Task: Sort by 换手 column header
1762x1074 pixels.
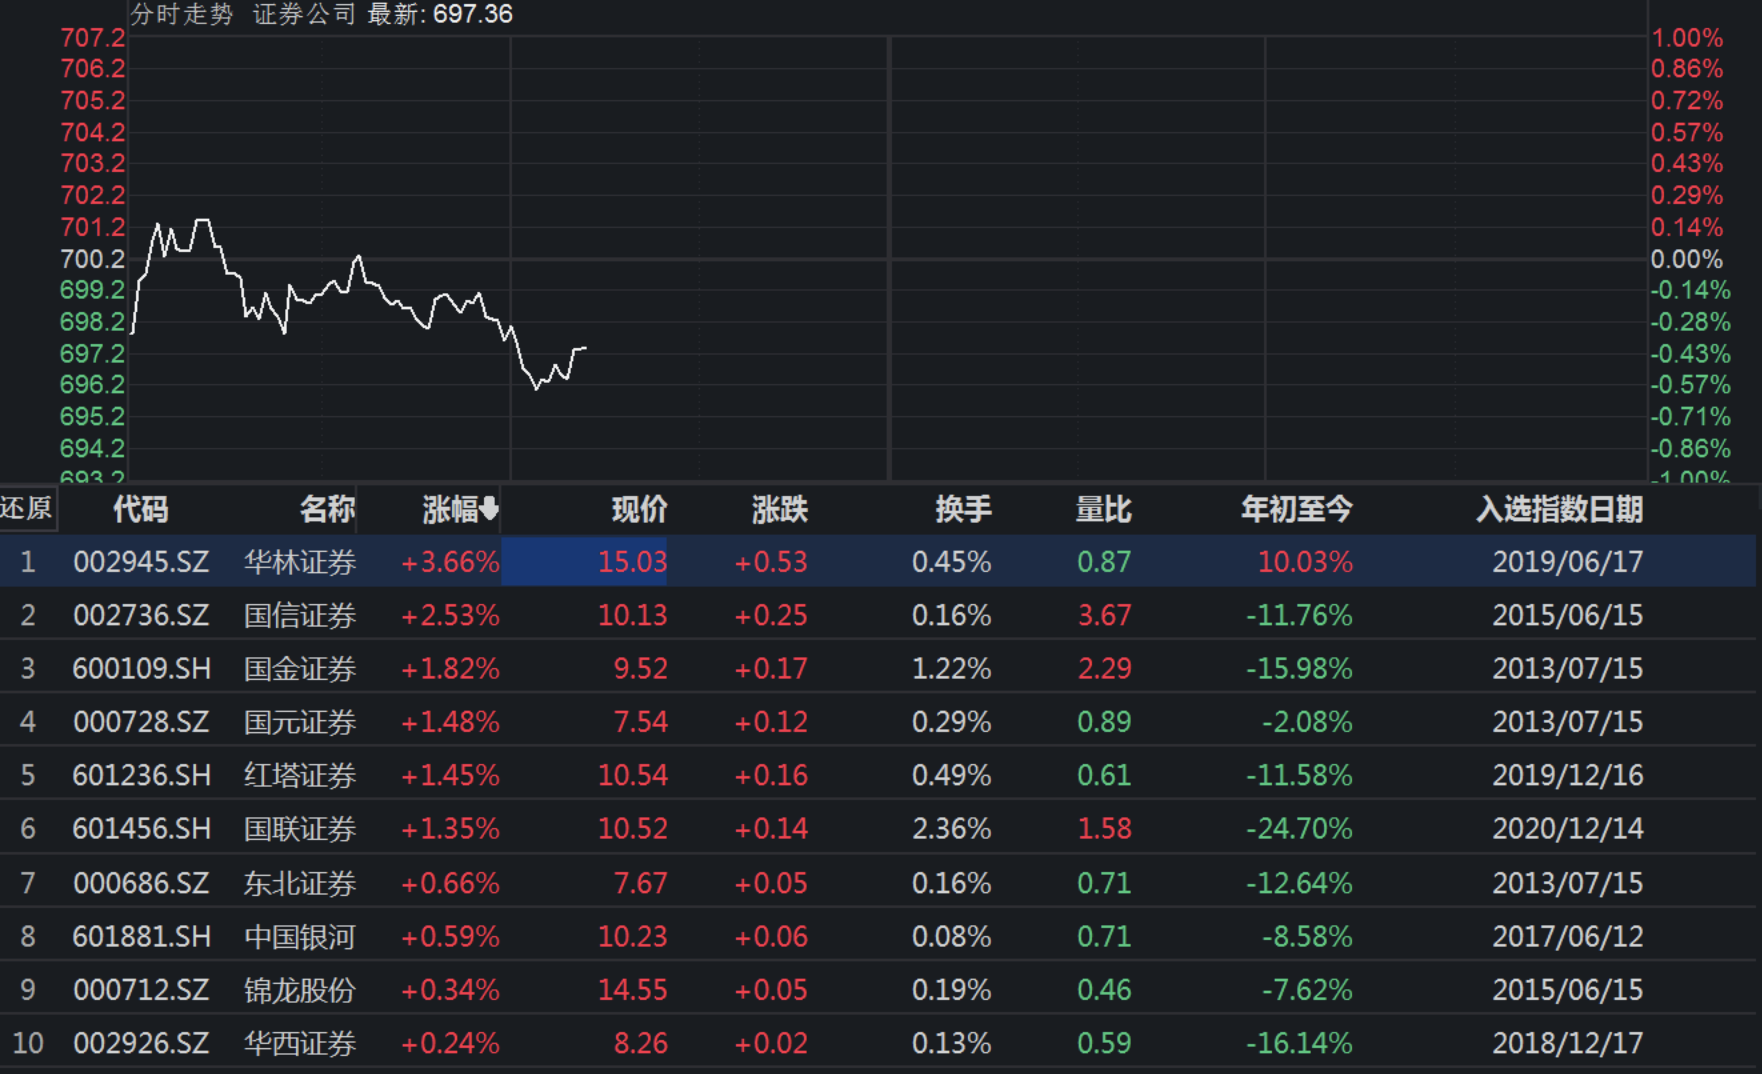Action: tap(963, 510)
